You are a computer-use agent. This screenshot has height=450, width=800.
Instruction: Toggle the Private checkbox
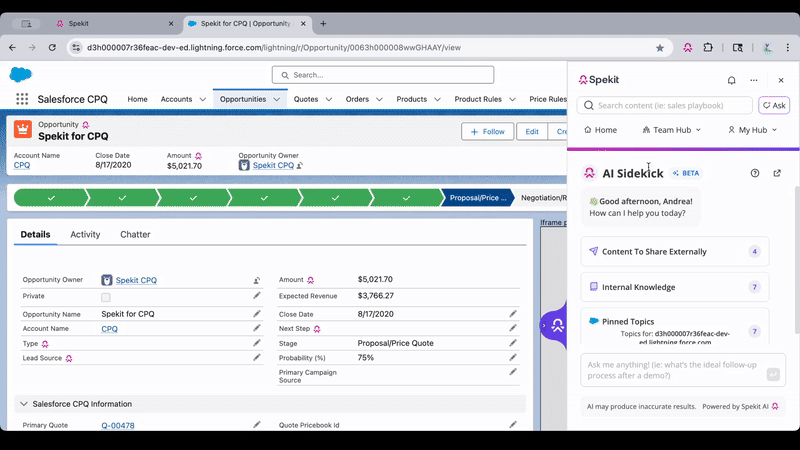106,297
